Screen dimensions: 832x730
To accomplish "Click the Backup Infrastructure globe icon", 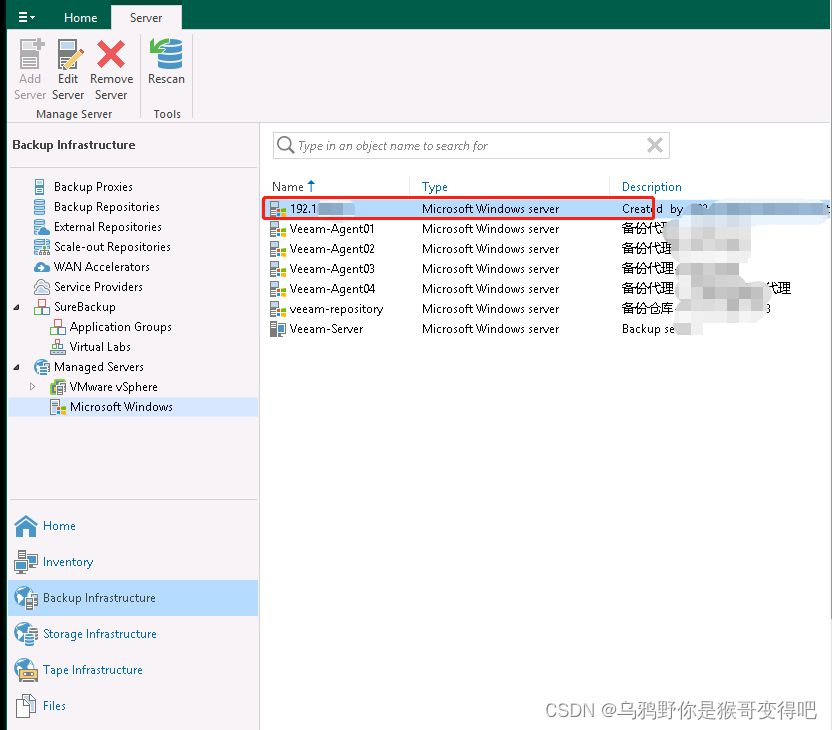I will click(26, 598).
